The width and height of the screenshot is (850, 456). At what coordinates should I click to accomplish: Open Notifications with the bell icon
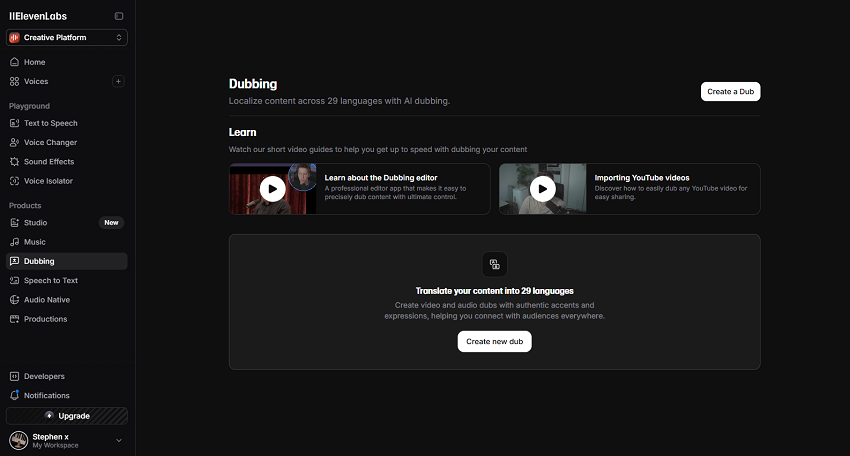pyautogui.click(x=15, y=396)
